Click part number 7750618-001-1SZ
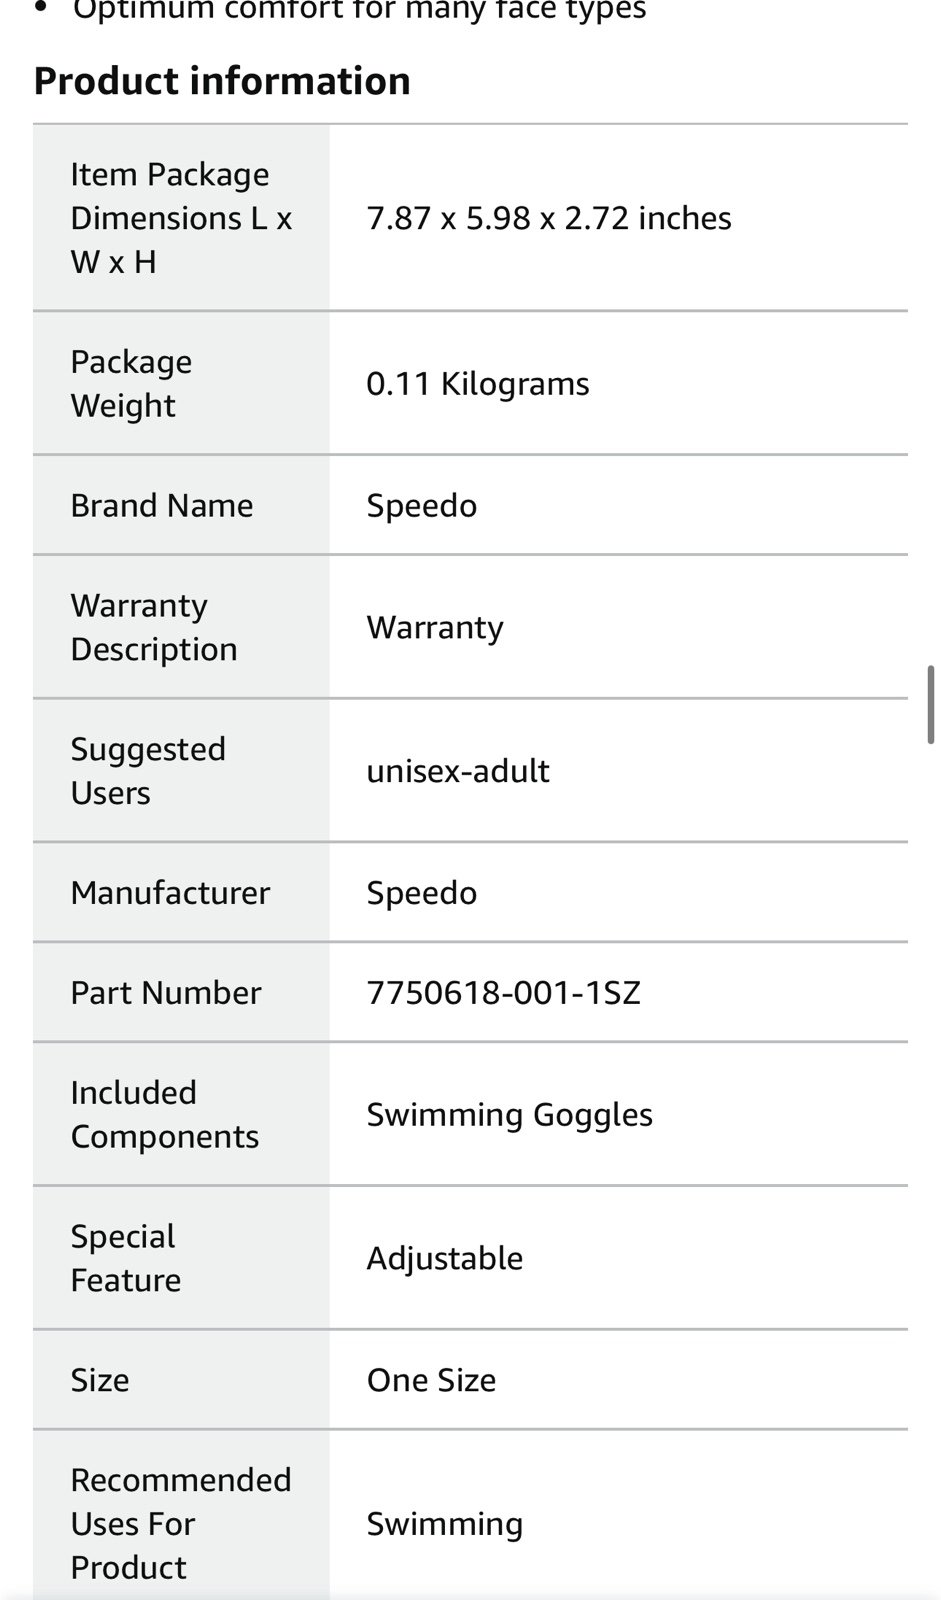 click(x=503, y=992)
